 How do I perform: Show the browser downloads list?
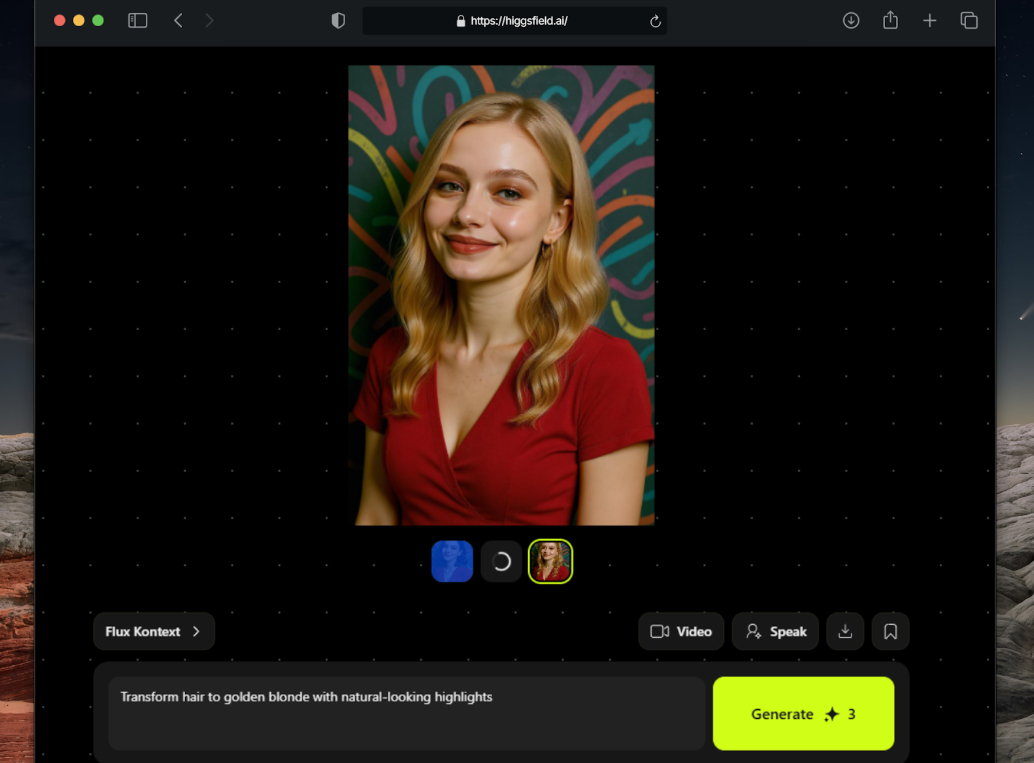pos(851,20)
